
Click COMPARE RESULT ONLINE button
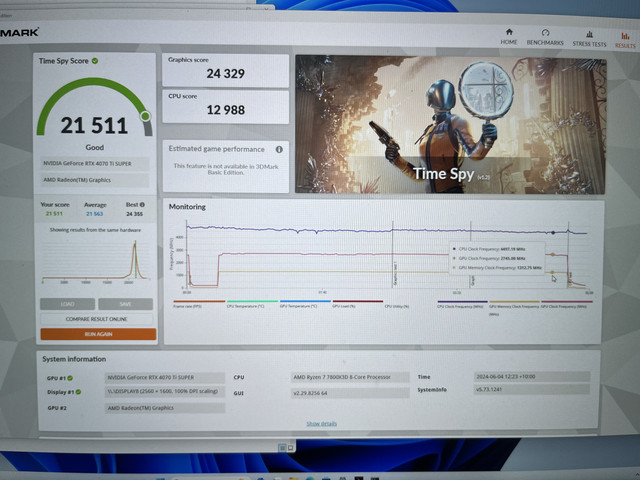pos(97,319)
